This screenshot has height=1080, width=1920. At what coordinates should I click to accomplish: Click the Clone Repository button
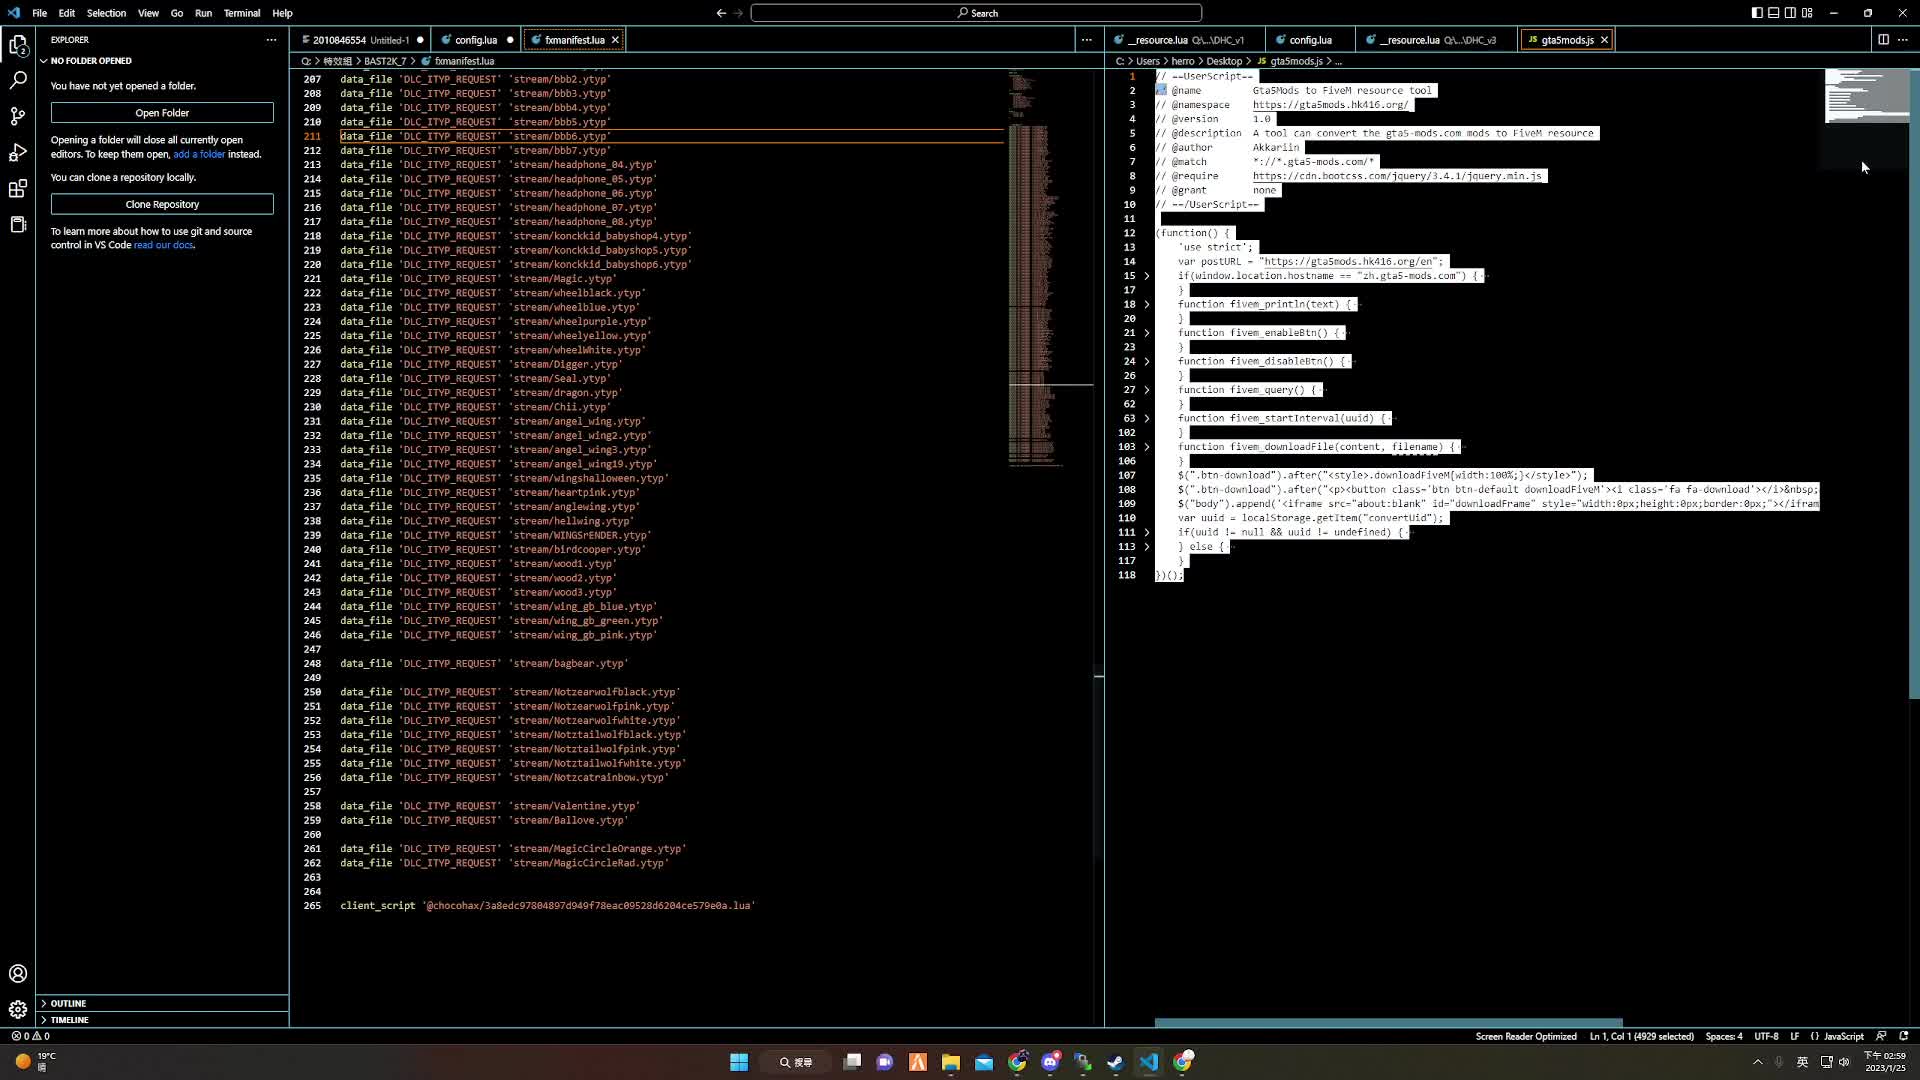tap(162, 204)
